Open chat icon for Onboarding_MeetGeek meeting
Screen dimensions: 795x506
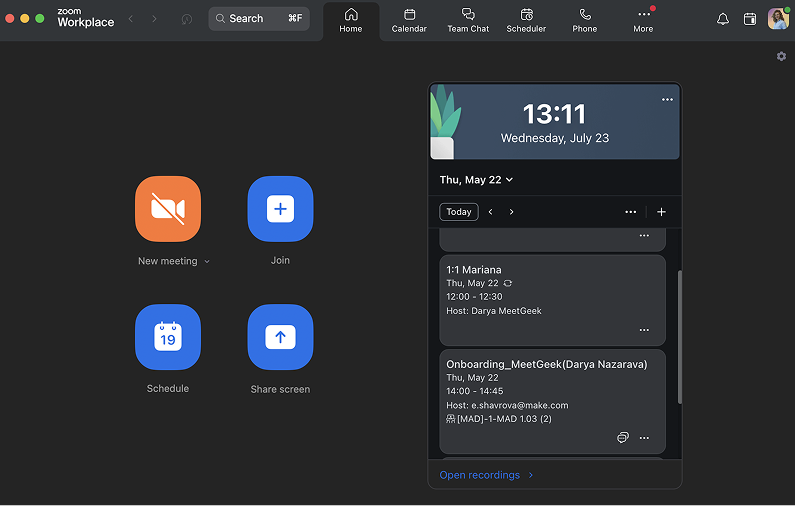pos(623,438)
